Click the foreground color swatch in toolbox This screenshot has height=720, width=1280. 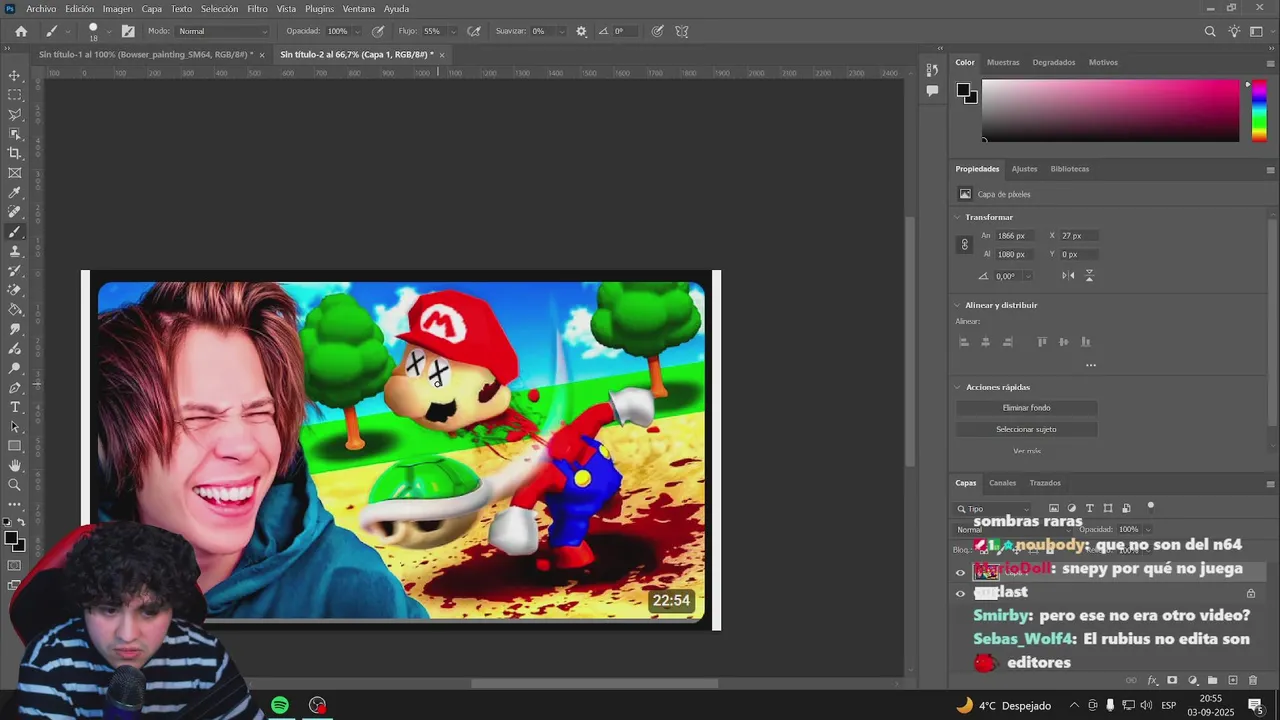point(11,539)
